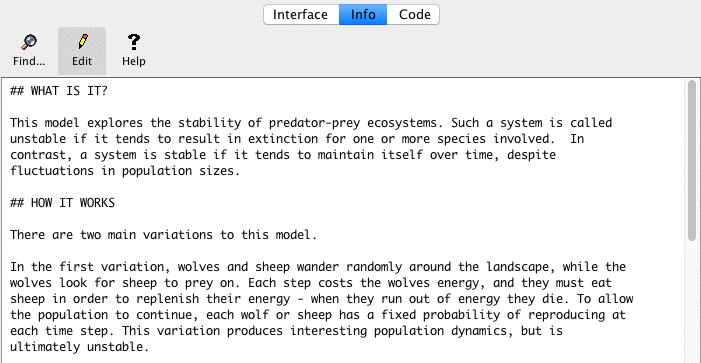Screen dimensions: 701x363
Task: Click the vertical scrollbar thumb
Action: [692, 161]
